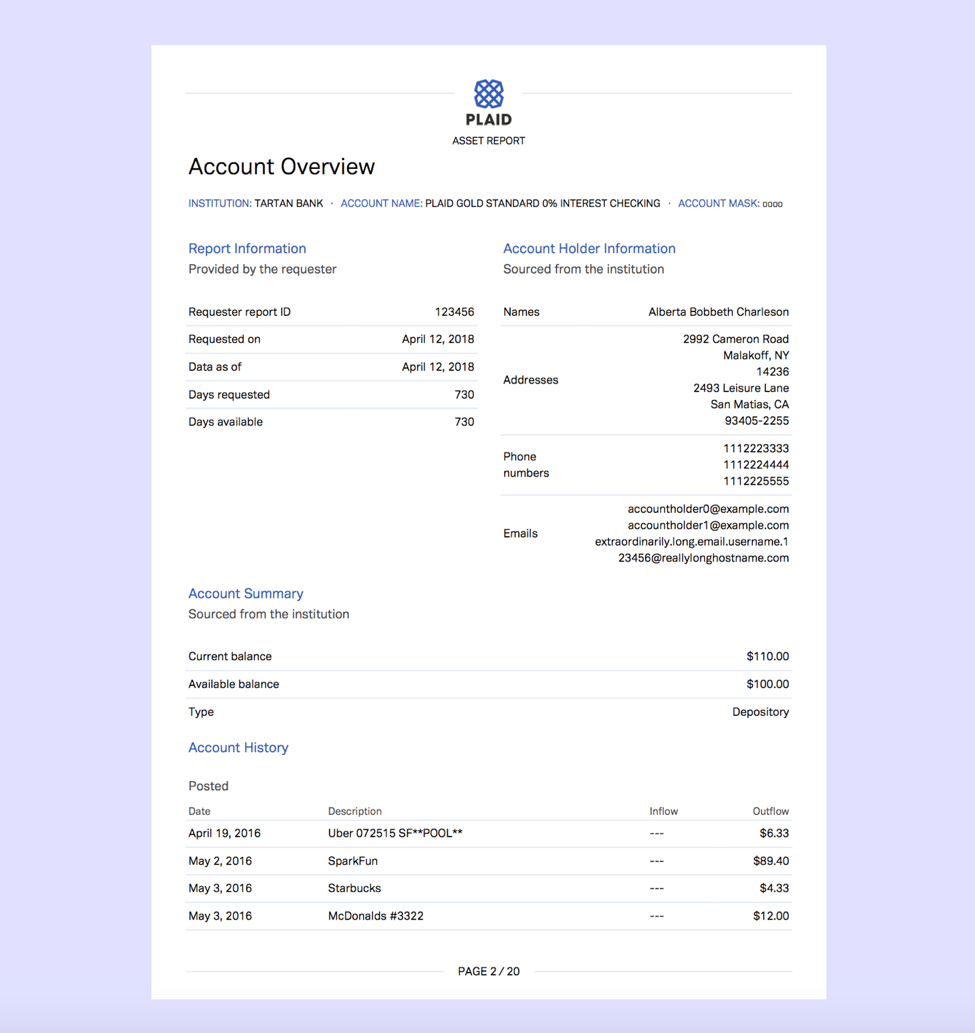
Task: Select the Account Holder Information heading
Action: click(x=589, y=249)
